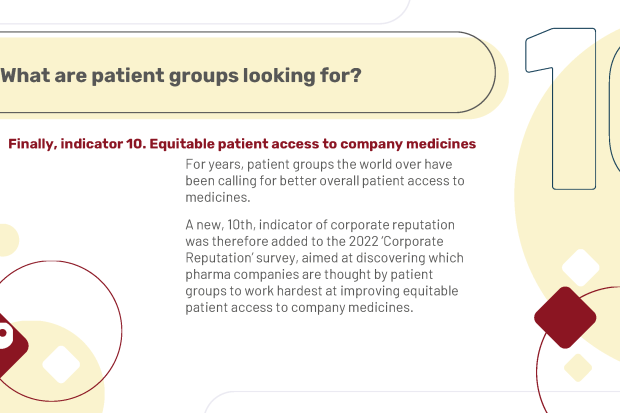Click the cream pill-shaped heading banner
This screenshot has height=413, width=620.
[247, 75]
